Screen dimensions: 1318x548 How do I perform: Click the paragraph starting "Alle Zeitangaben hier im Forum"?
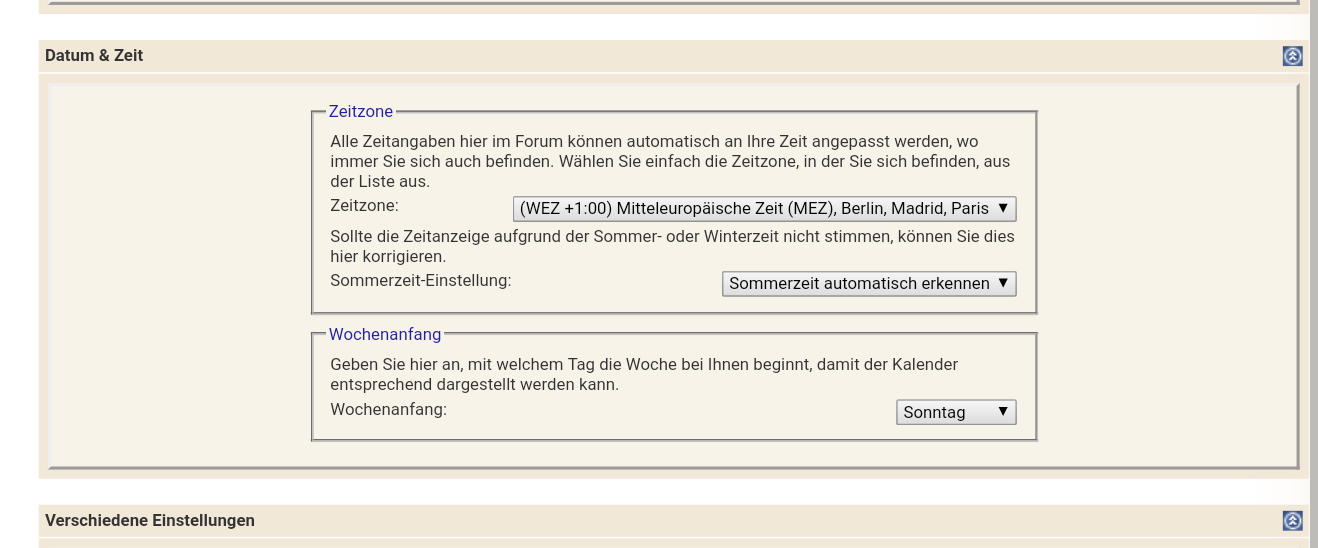click(670, 161)
